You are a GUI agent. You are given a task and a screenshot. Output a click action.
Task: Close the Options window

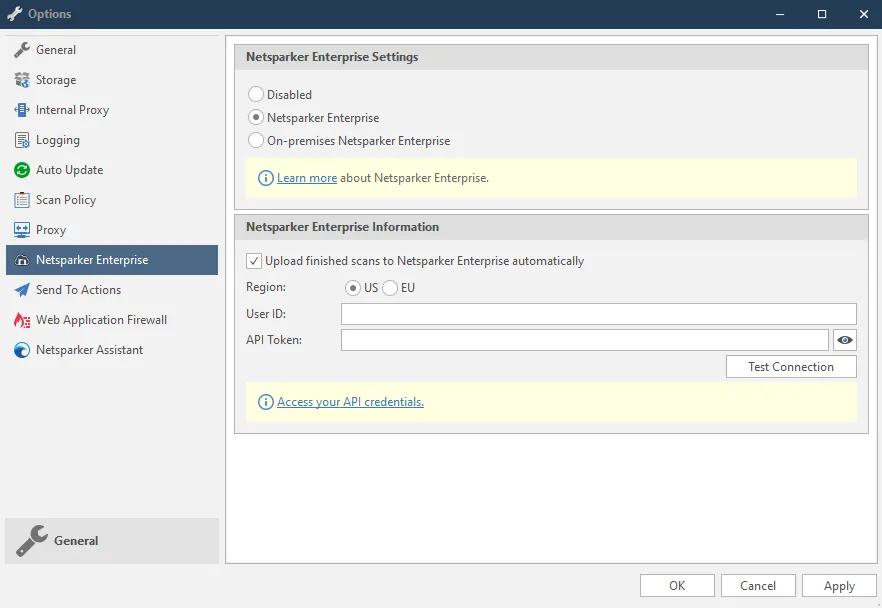864,14
